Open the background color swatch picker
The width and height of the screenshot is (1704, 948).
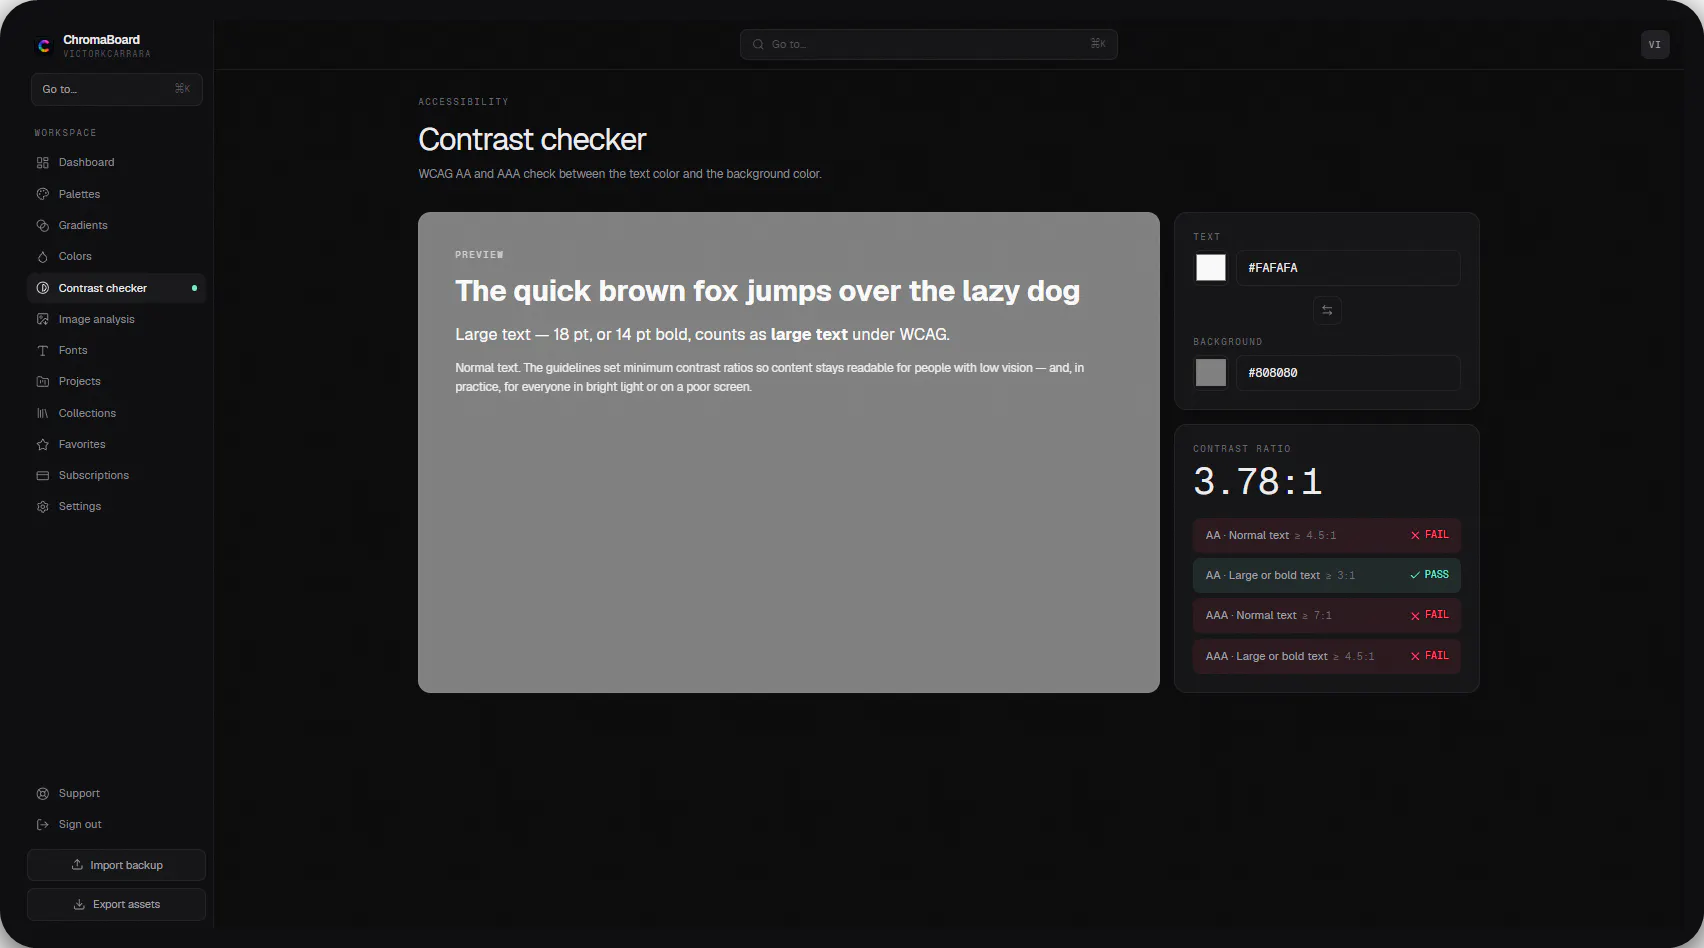(1211, 373)
